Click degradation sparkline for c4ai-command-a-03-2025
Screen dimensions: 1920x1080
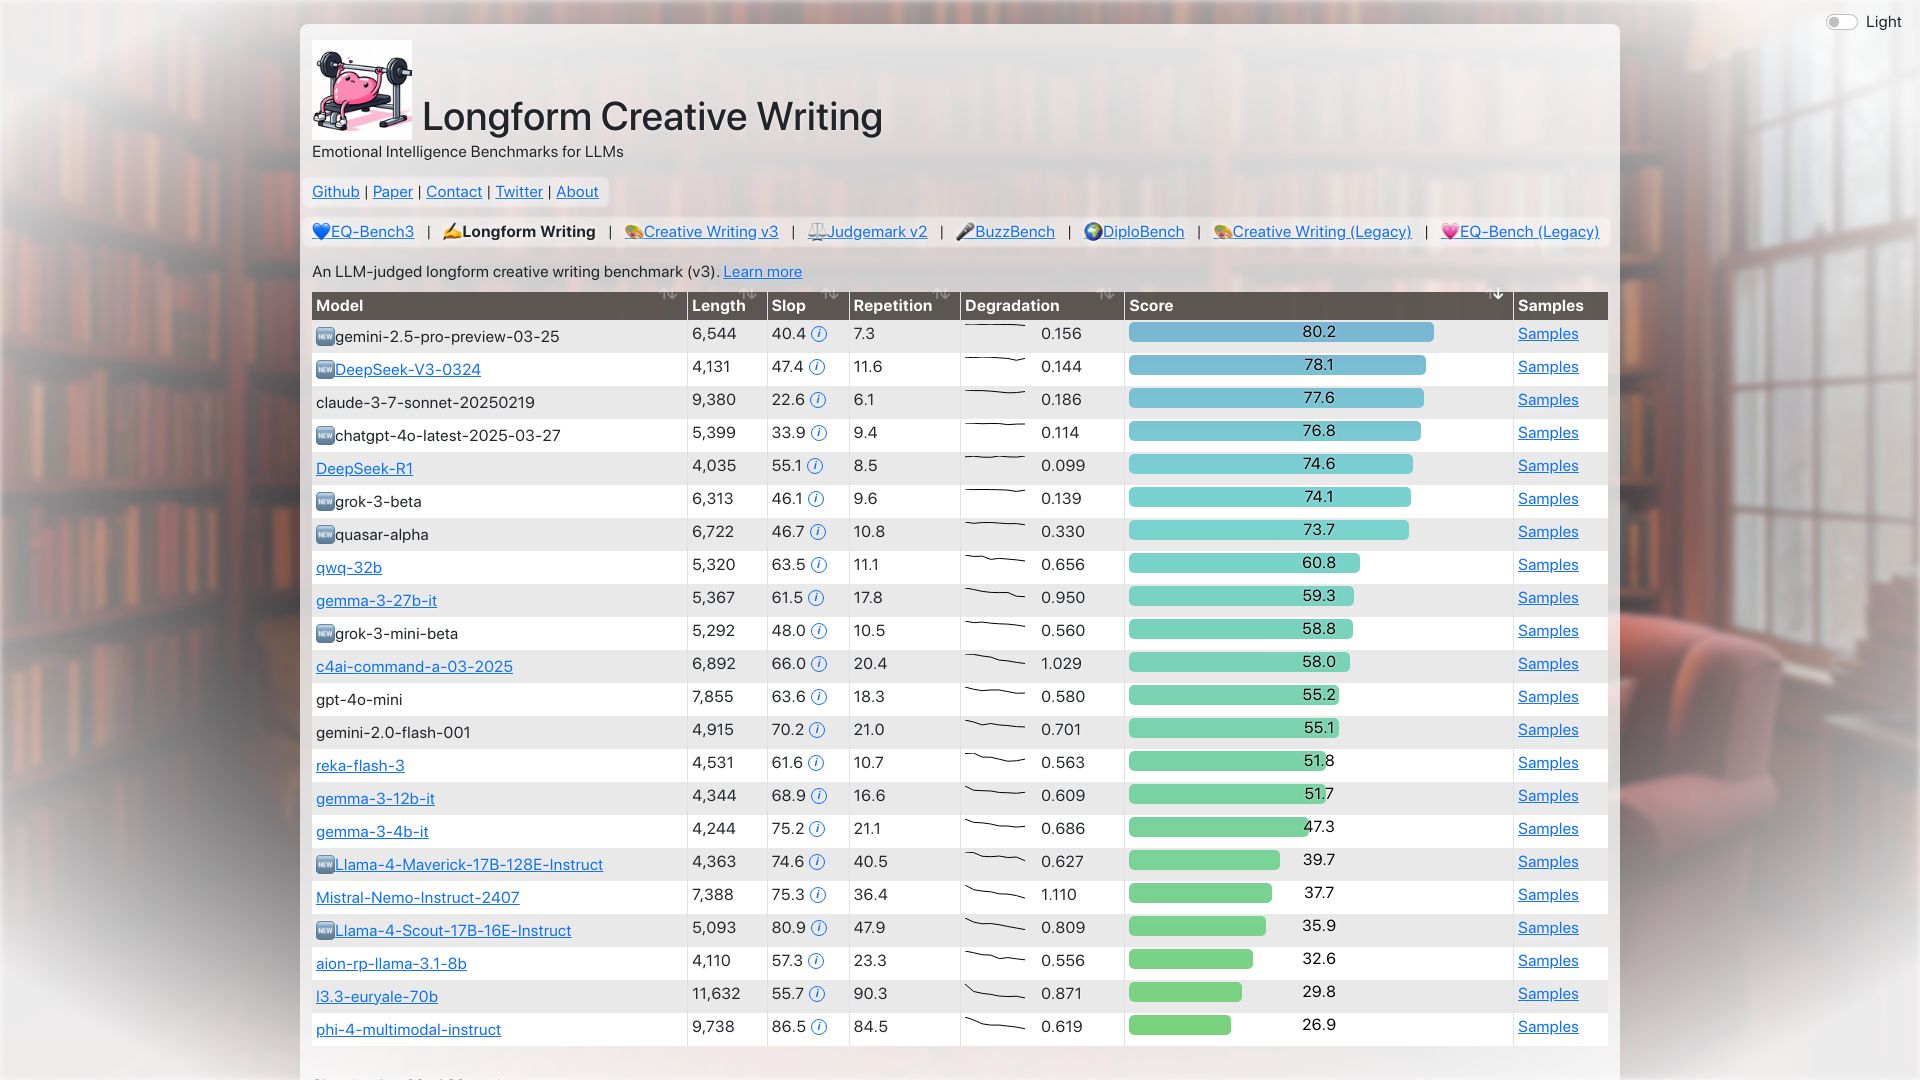click(995, 660)
